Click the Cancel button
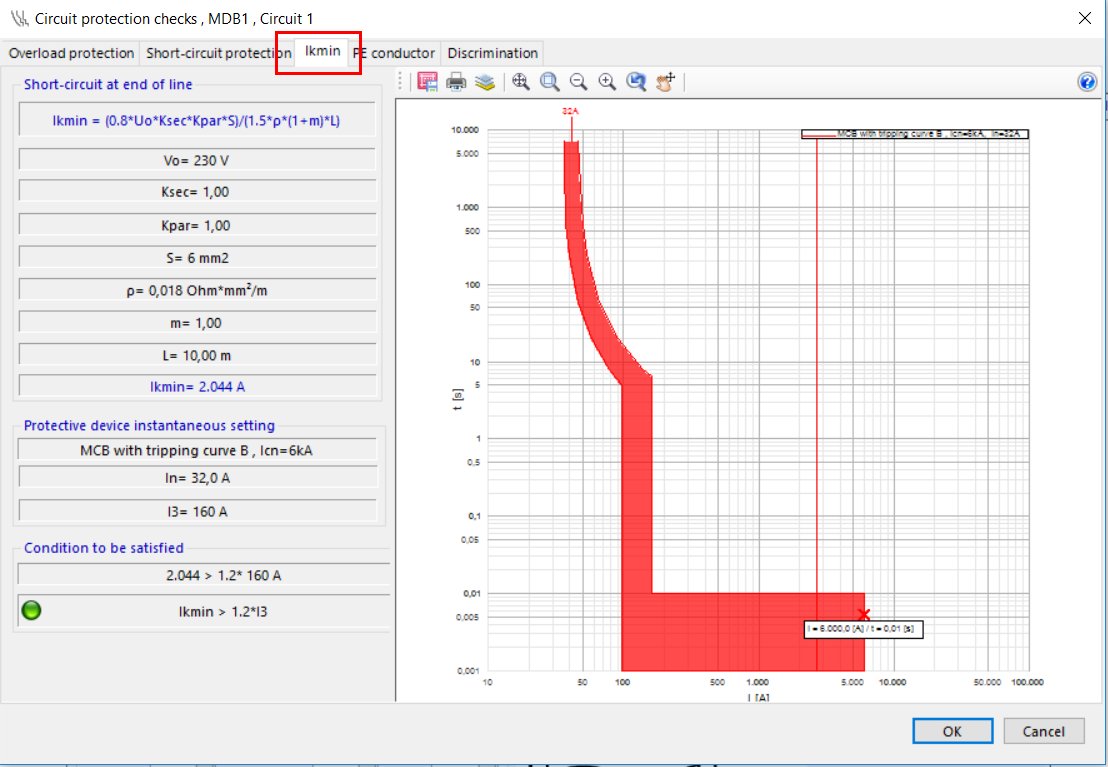Screen dimensions: 1108x767 point(1043,731)
